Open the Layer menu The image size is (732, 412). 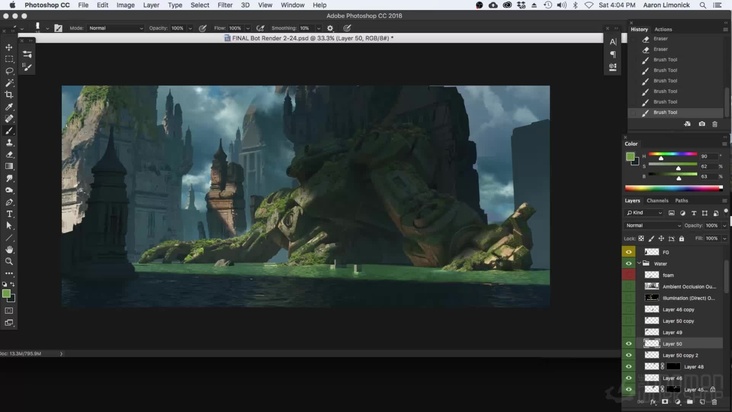click(x=151, y=5)
